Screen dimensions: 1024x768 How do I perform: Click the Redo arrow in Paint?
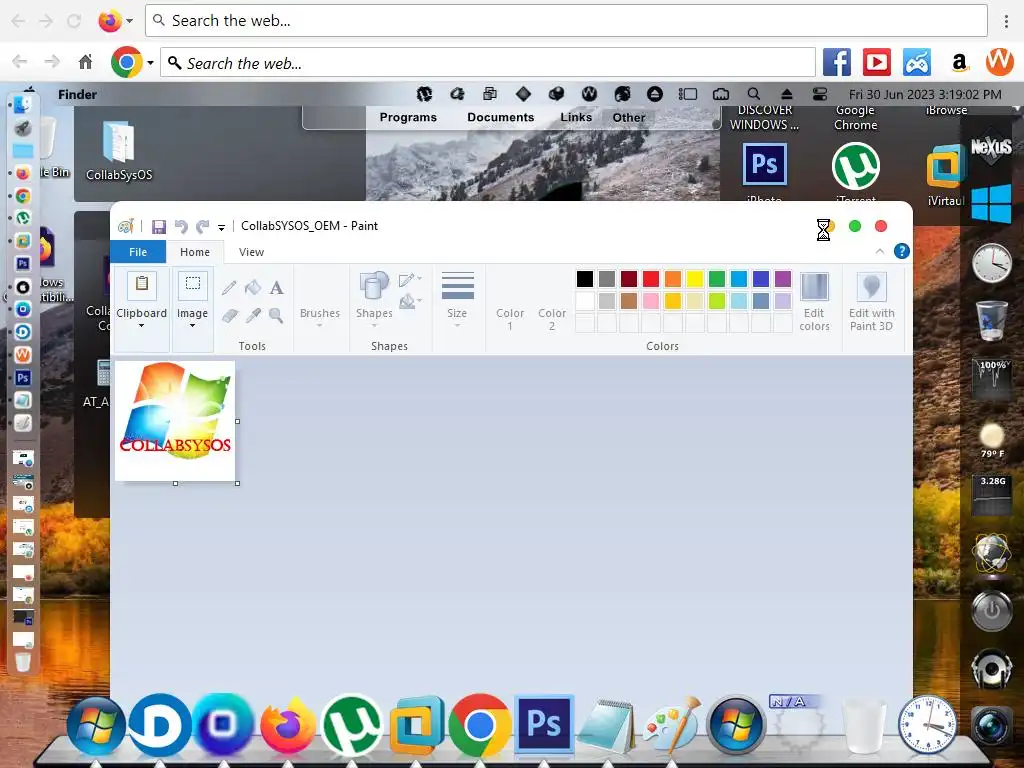coord(202,227)
